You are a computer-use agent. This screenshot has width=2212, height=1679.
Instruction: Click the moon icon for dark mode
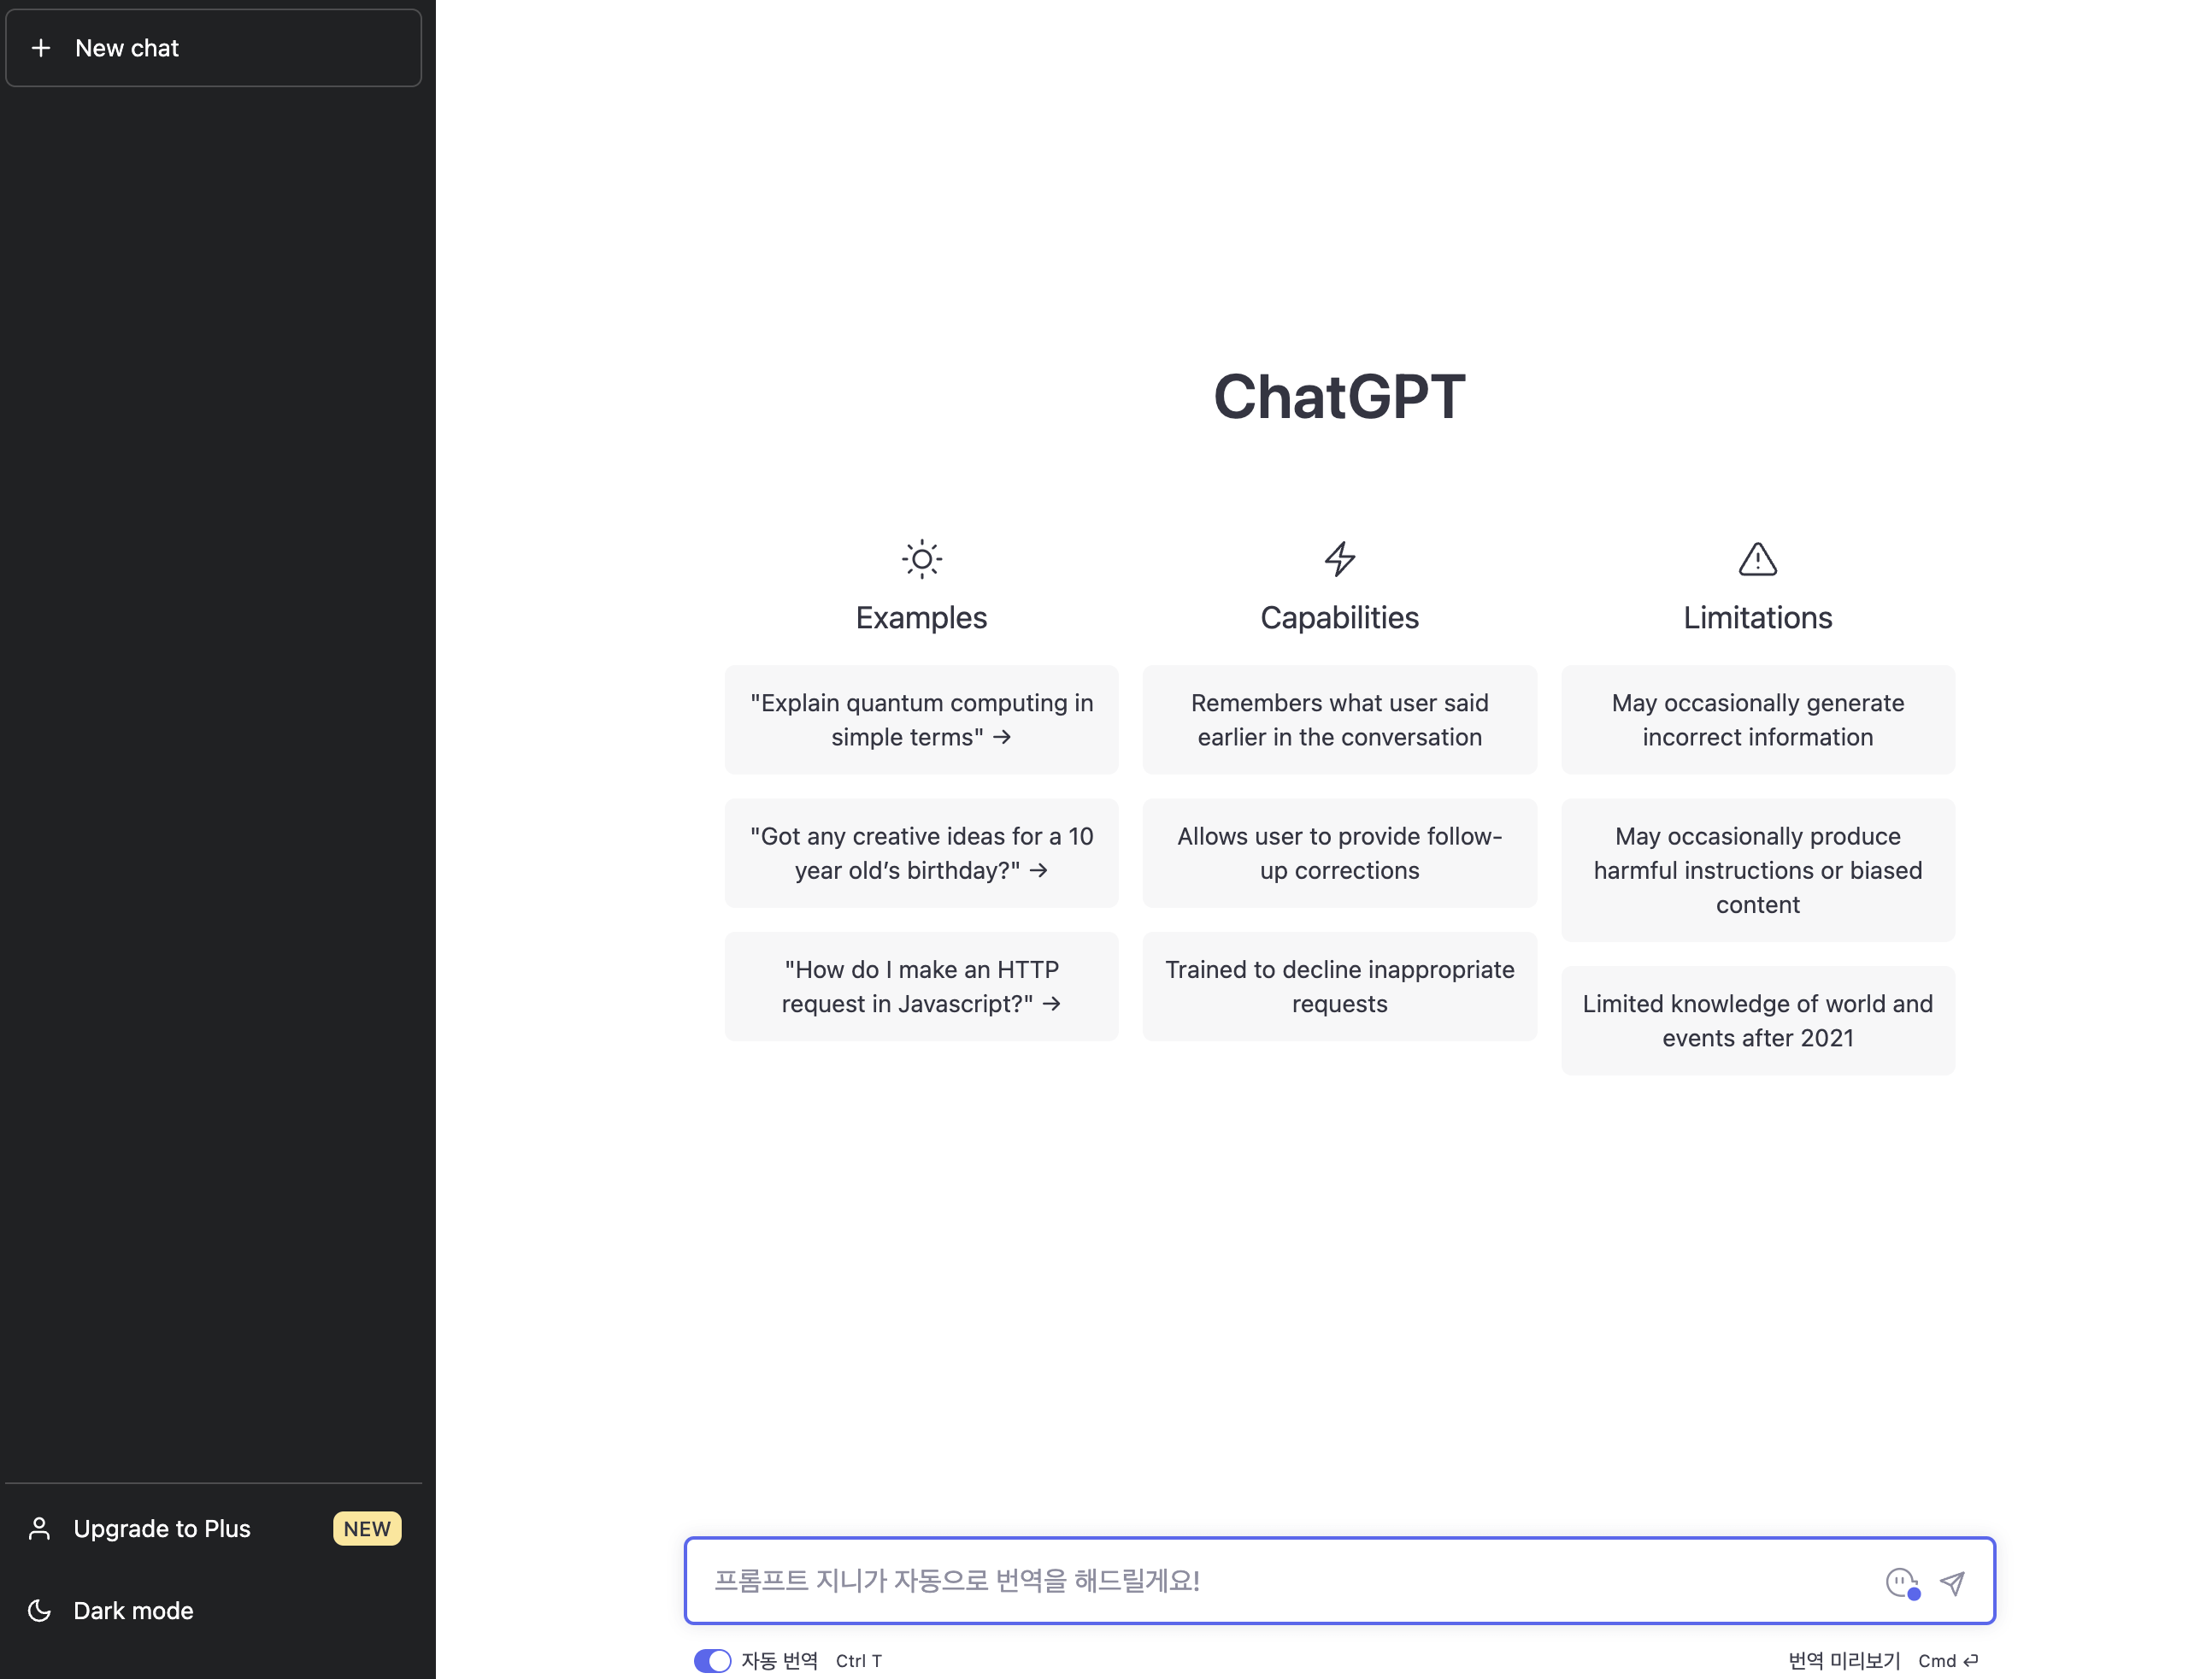point(40,1610)
